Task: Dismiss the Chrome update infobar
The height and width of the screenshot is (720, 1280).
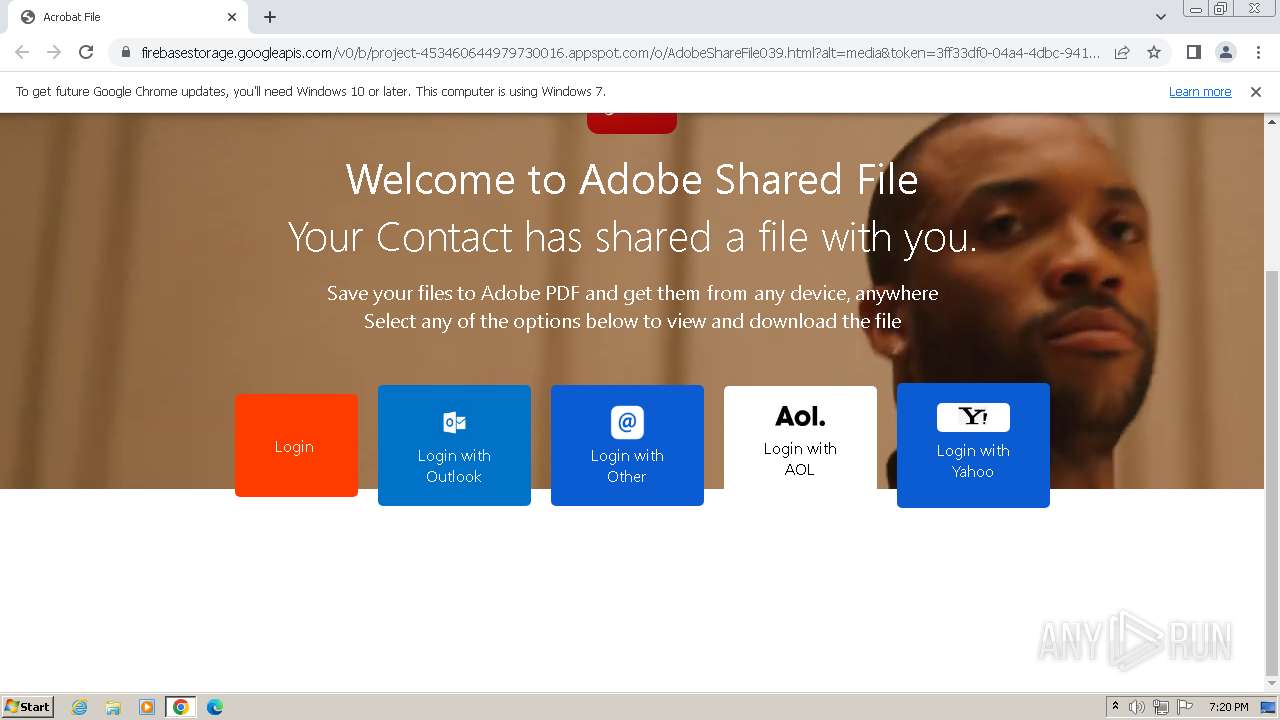Action: [1256, 91]
